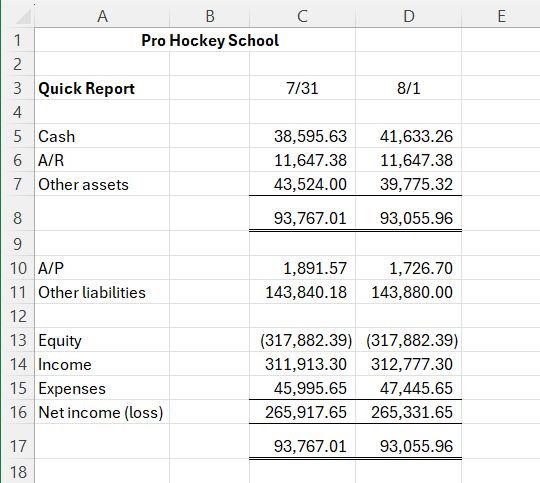Image resolution: width=540 pixels, height=483 pixels.
Task: Click the Income label cell
Action: click(102, 364)
